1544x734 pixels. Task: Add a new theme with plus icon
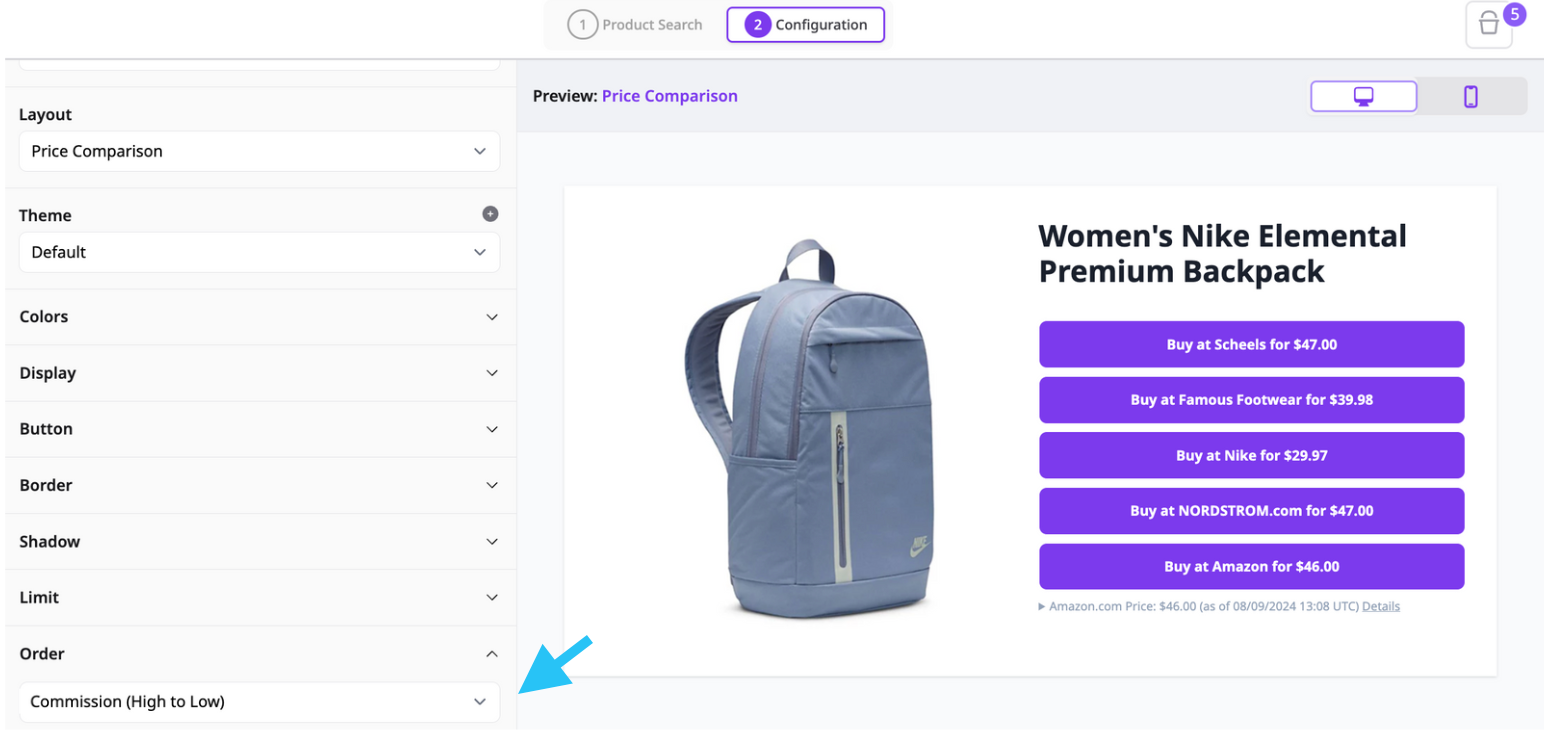(x=490, y=214)
